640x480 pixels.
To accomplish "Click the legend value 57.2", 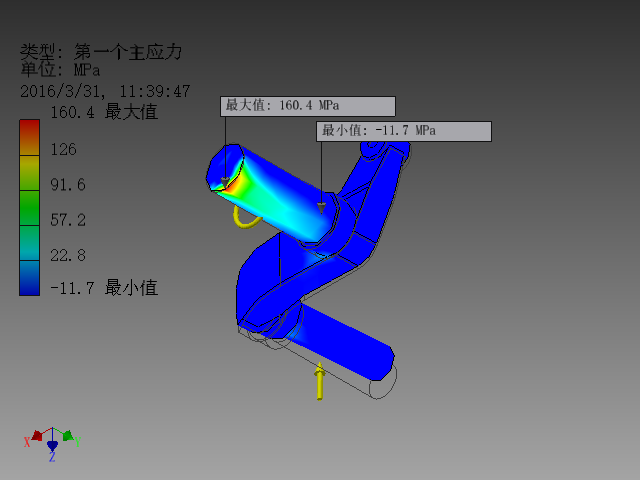I will (68, 220).
